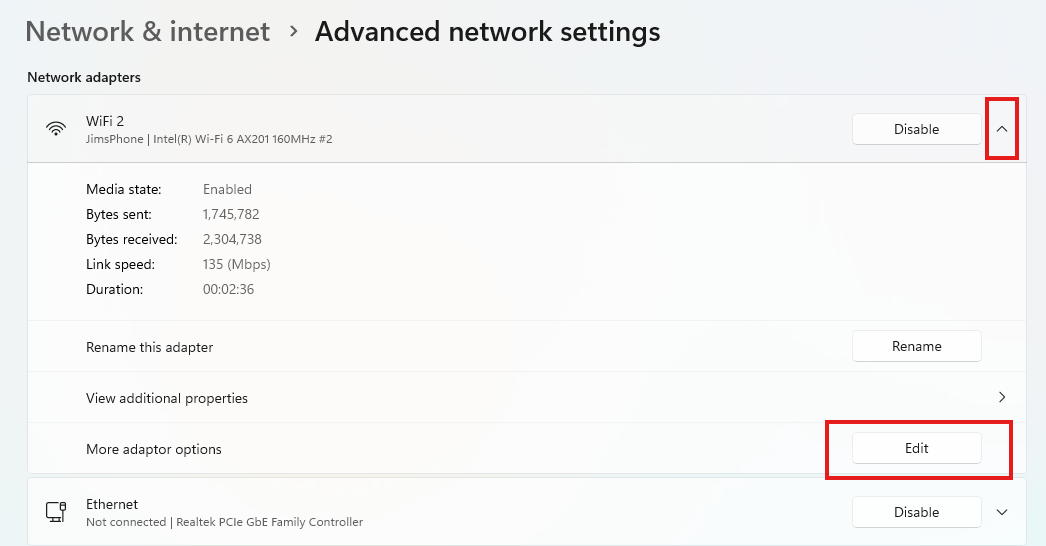
Task: Click the Advanced network settings title
Action: click(487, 32)
